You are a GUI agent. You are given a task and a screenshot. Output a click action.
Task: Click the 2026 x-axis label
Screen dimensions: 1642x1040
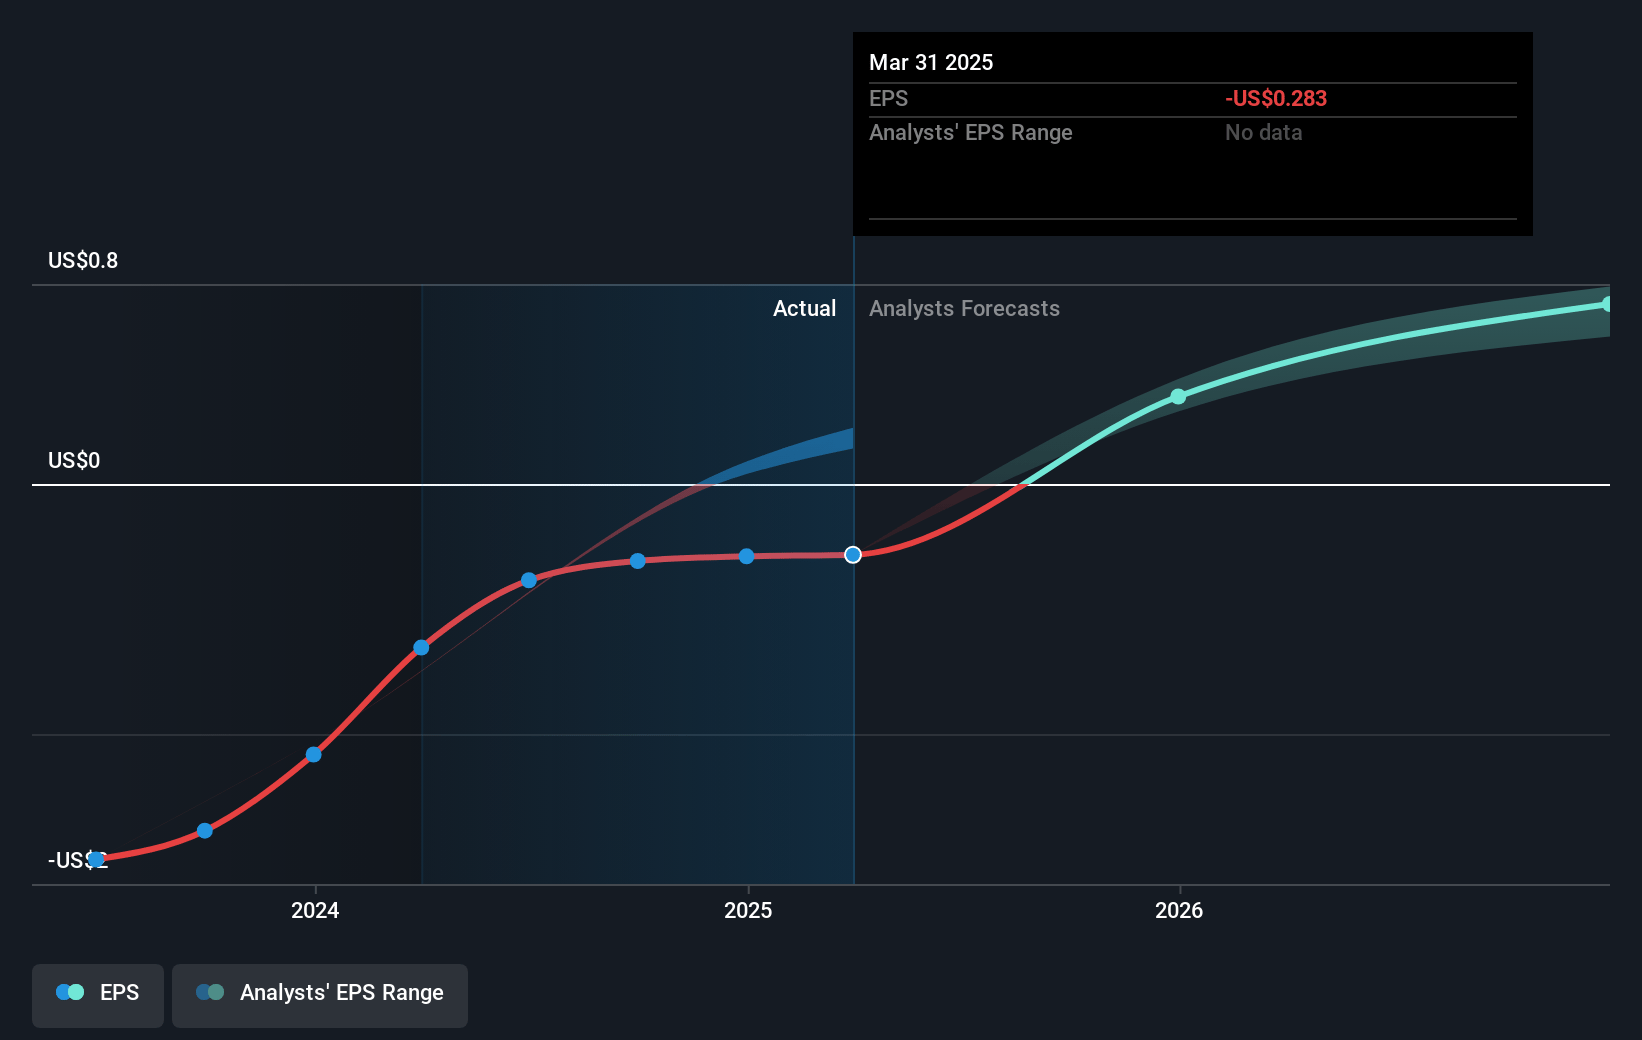[x=1179, y=910]
